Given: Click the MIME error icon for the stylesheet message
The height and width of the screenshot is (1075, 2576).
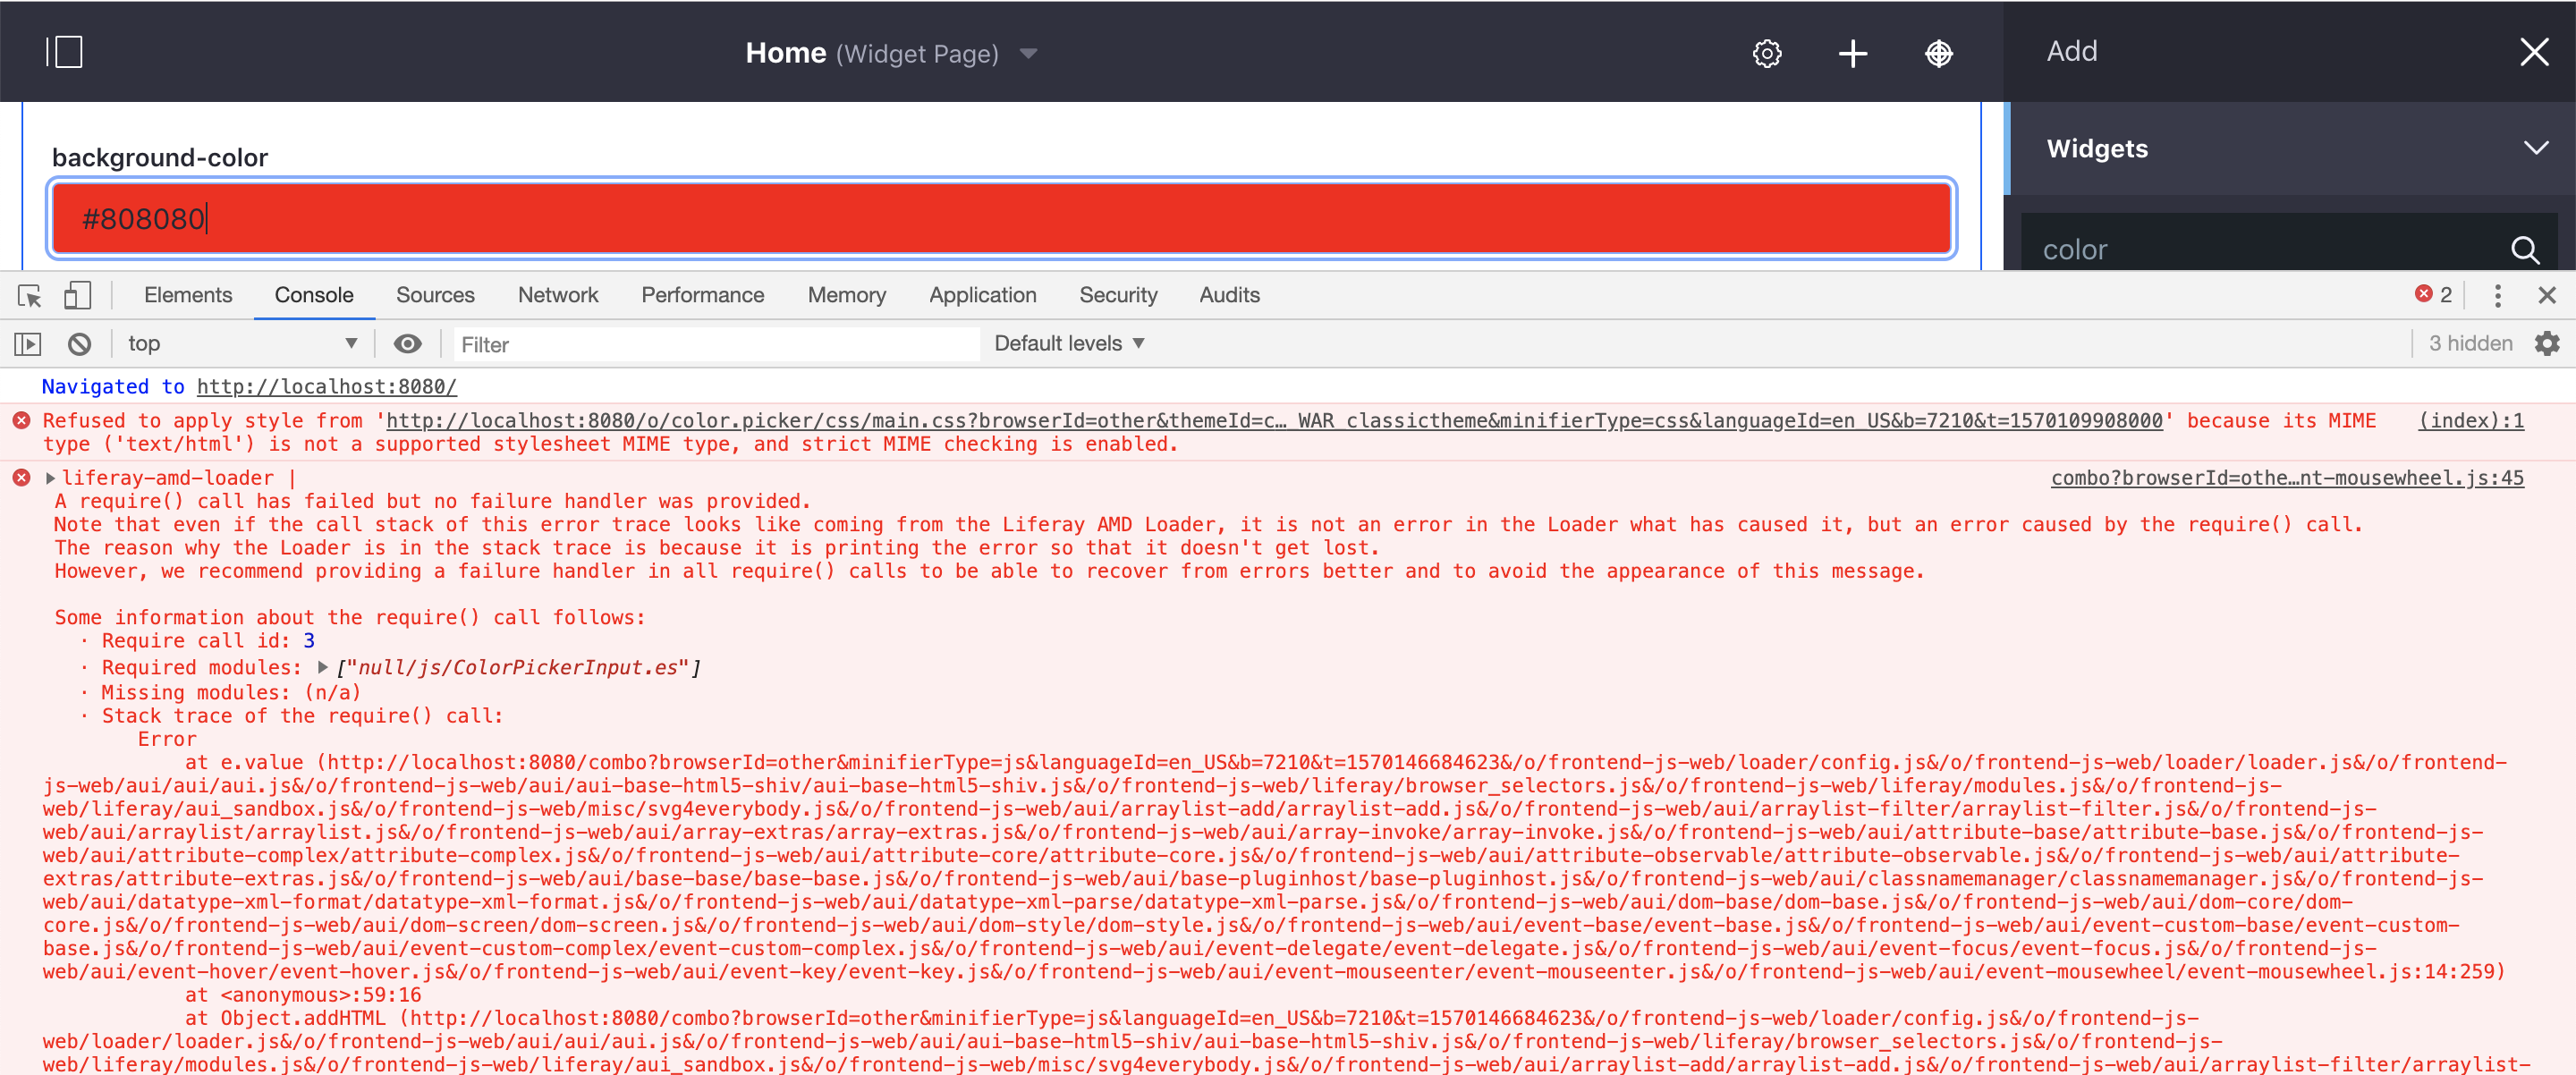Looking at the screenshot, I should click(21, 421).
